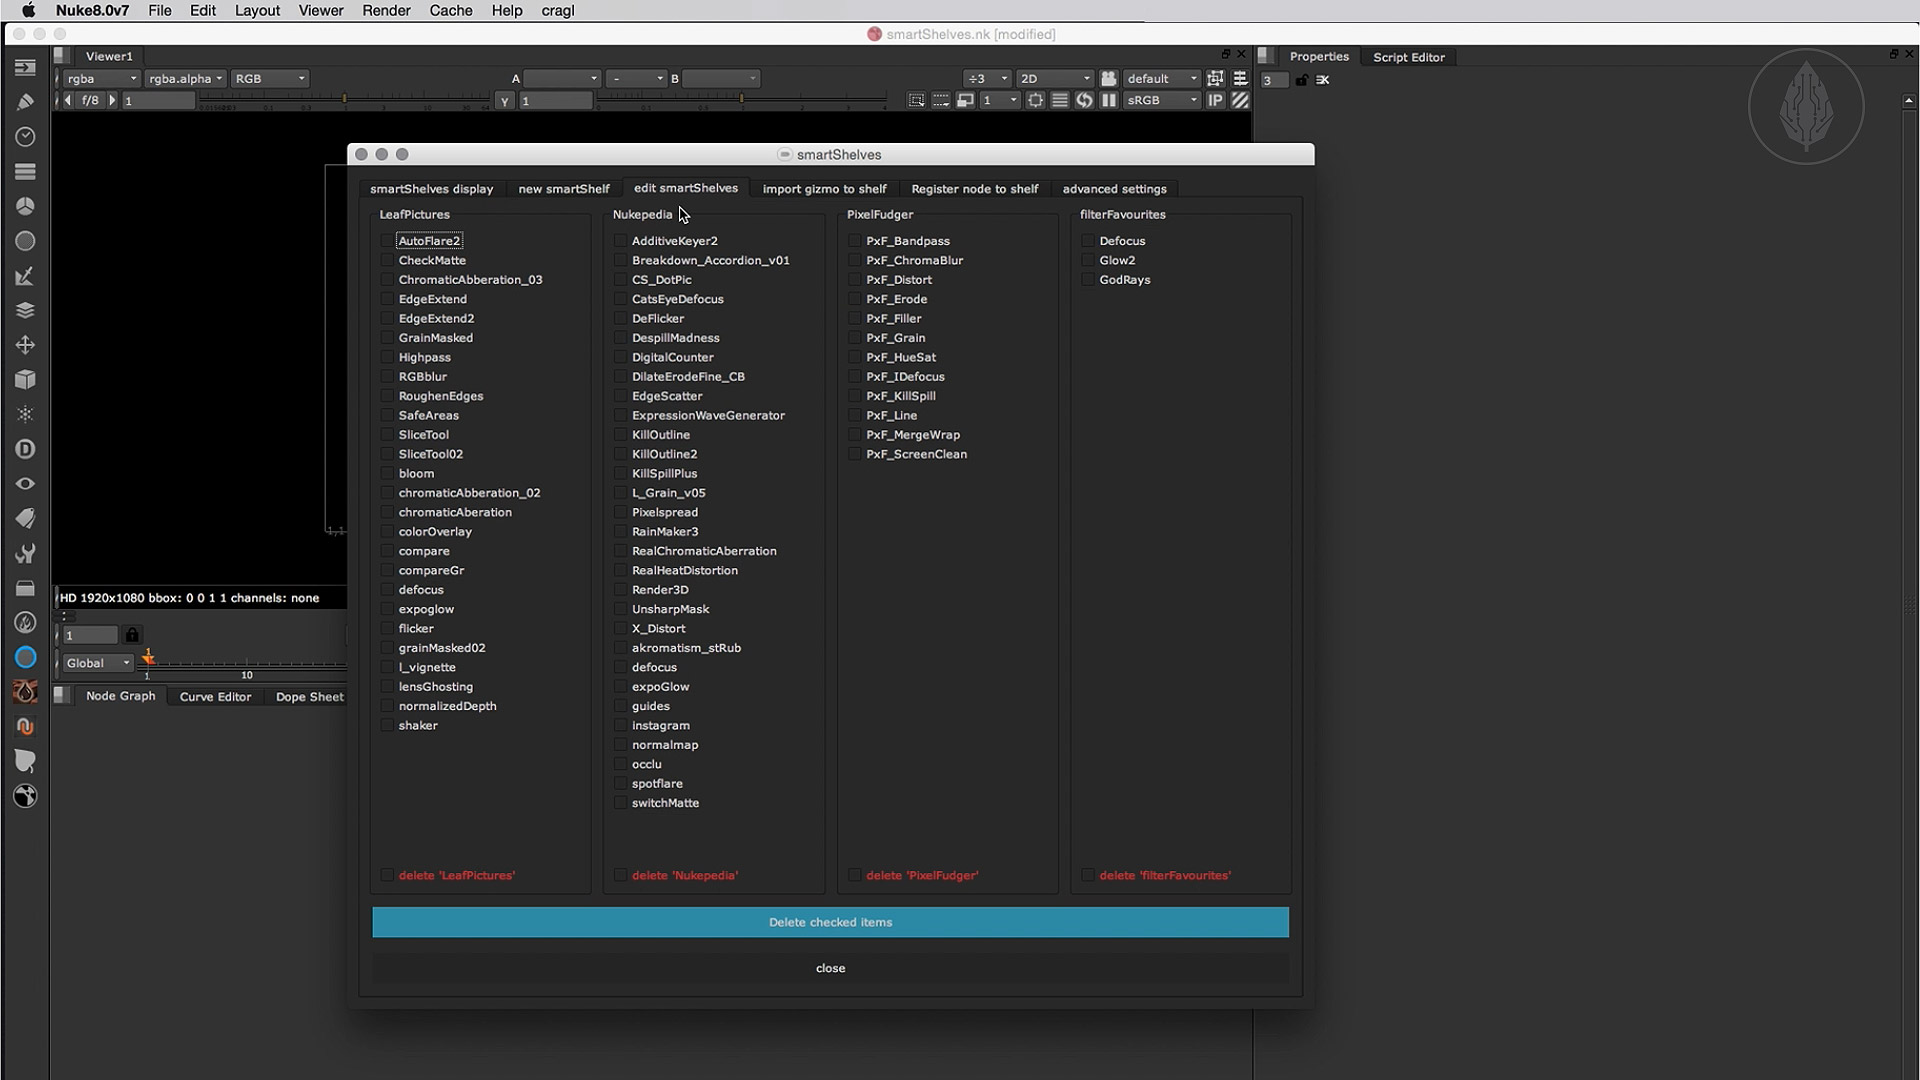Enable the delete 'Nukepedia' checkbox
Viewport: 1920px width, 1080px height.
[620, 876]
